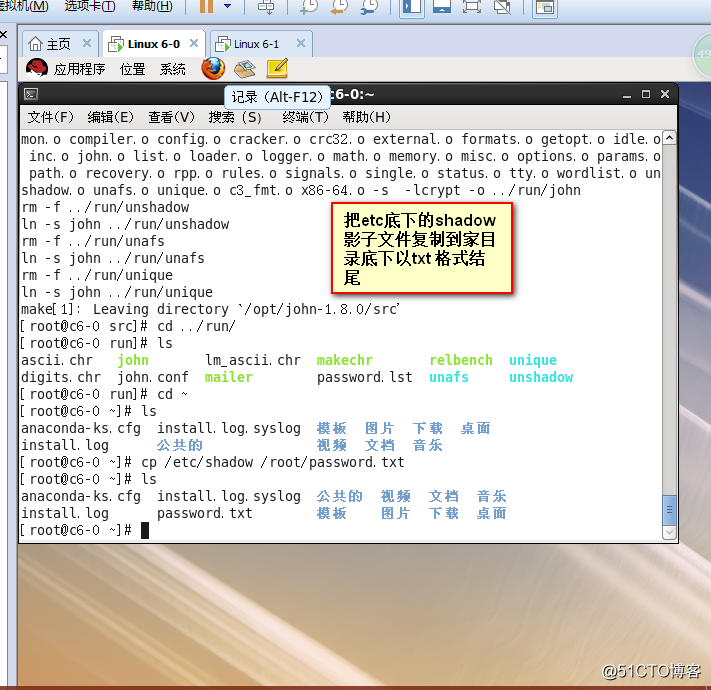
Task: Open the 选项卡(T) menu
Action: tap(90, 6)
